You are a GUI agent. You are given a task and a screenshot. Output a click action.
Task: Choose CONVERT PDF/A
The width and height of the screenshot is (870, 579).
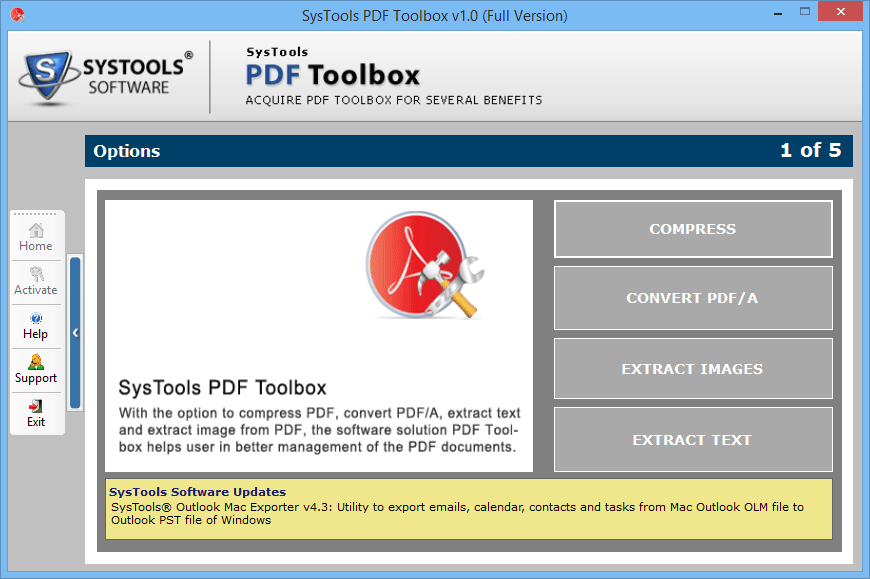click(692, 298)
